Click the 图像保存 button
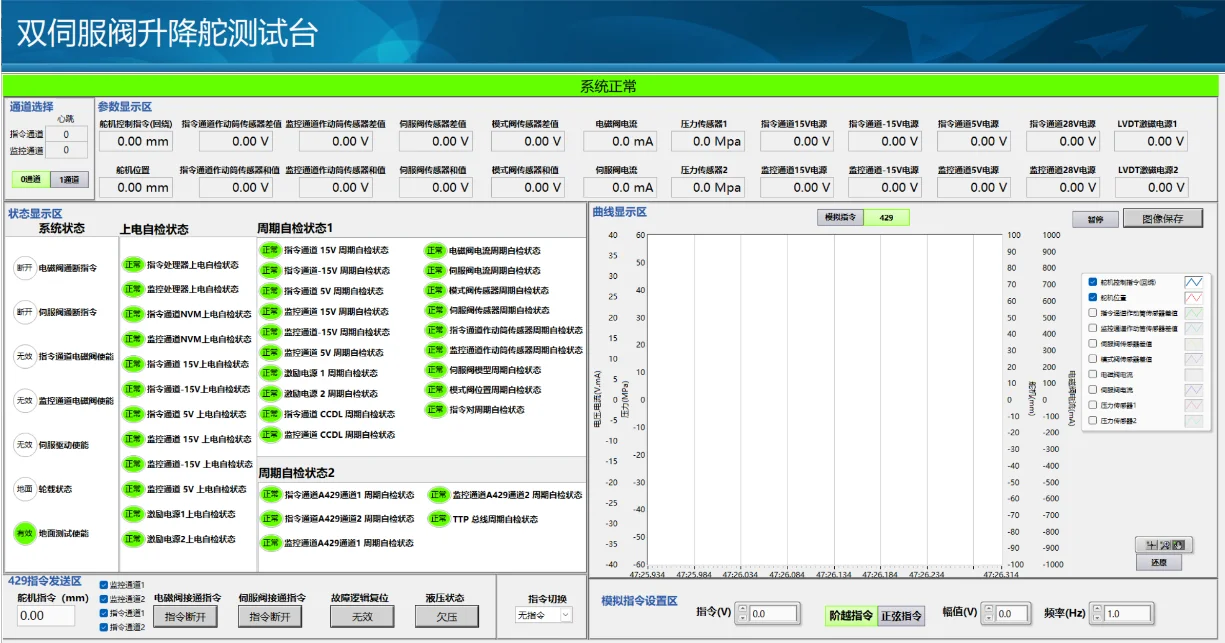Image resolution: width=1225 pixels, height=643 pixels. click(1162, 218)
